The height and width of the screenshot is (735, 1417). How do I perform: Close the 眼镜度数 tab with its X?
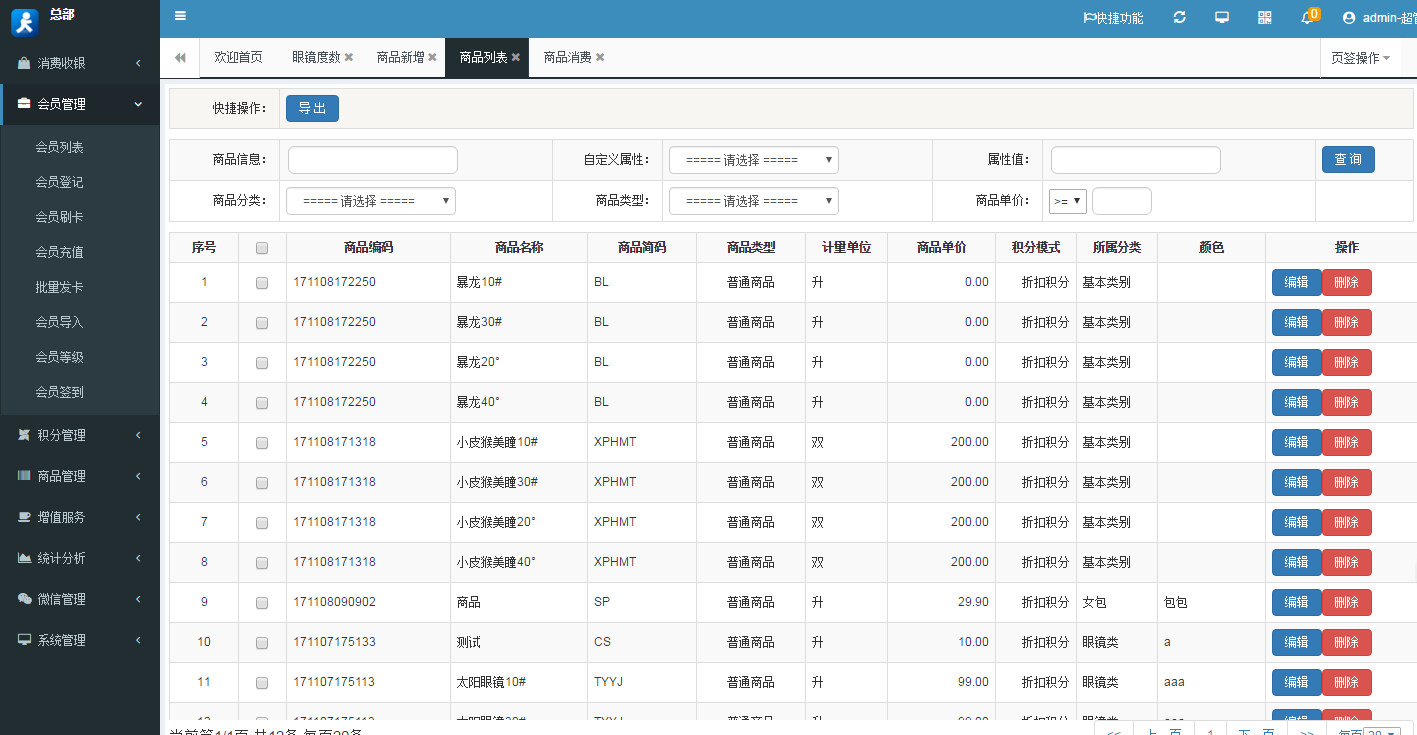point(349,58)
